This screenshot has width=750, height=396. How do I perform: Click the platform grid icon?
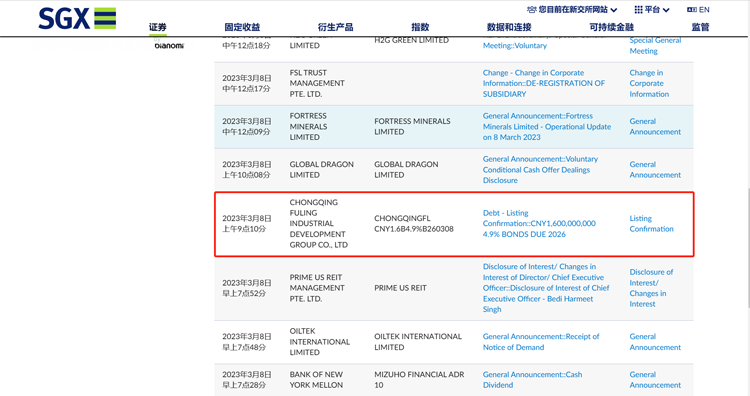[x=638, y=10]
